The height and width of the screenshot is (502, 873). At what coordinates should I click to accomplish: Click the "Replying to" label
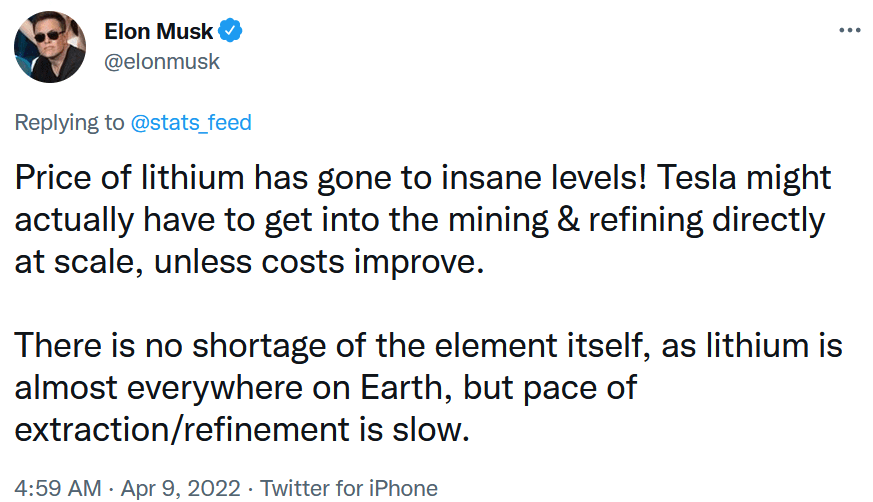pos(69,122)
